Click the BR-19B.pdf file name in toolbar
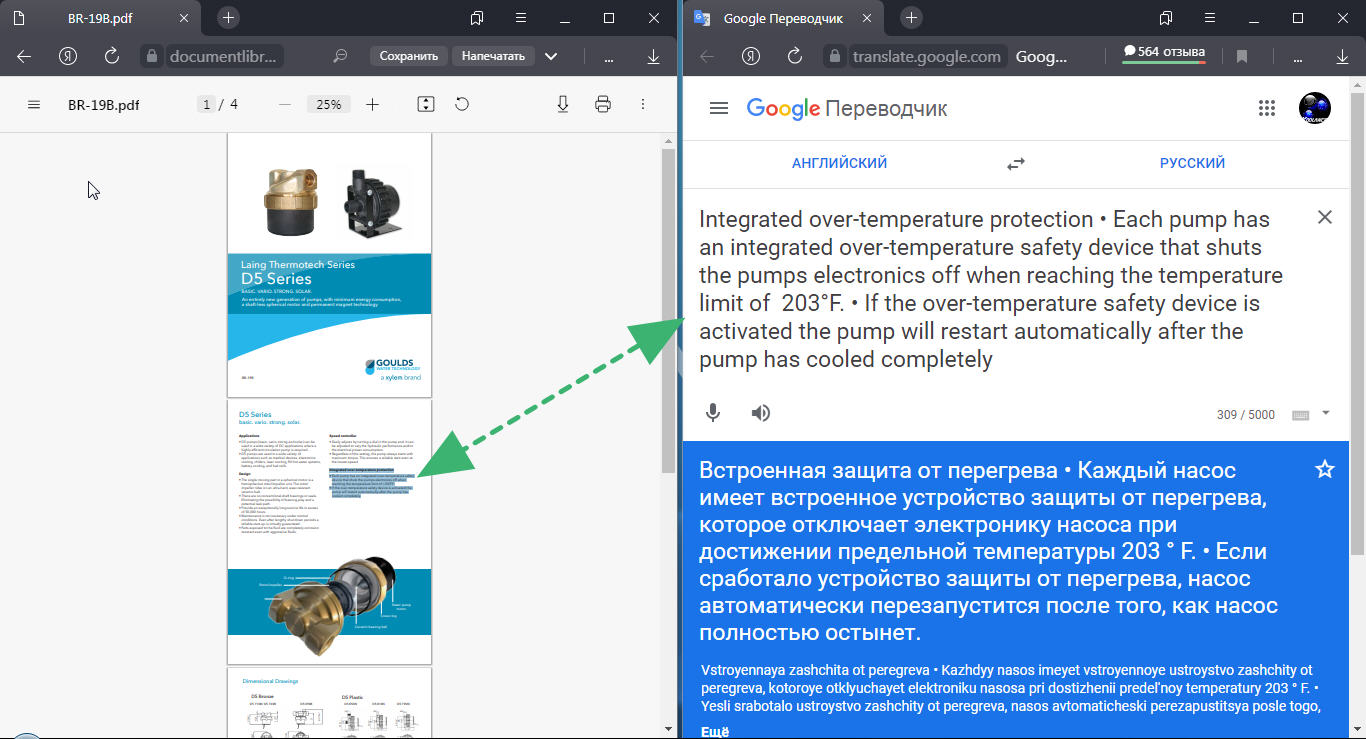The image size is (1366, 739). click(x=104, y=104)
